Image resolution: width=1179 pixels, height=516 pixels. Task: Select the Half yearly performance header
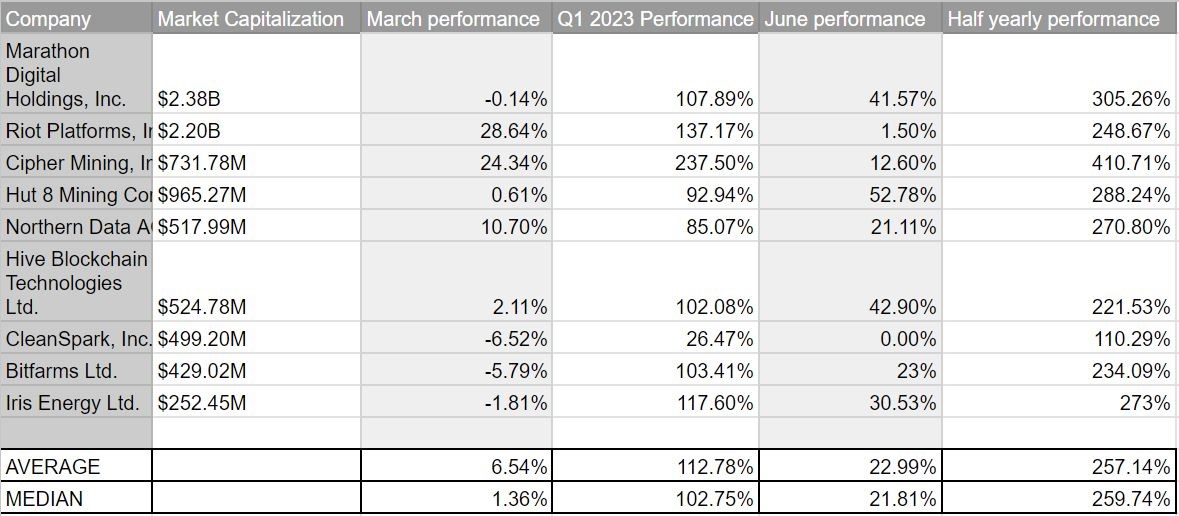pyautogui.click(x=1058, y=19)
